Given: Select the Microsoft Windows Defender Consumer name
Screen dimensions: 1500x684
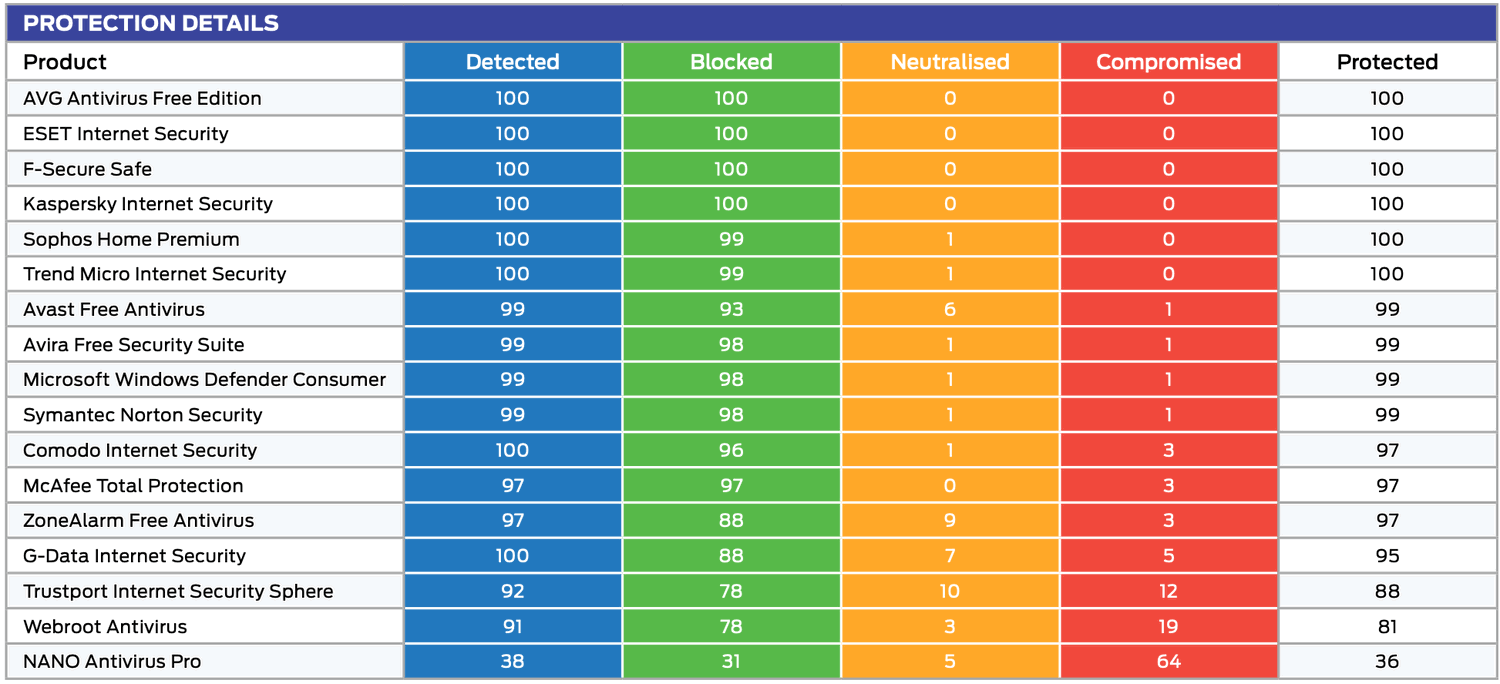Looking at the screenshot, I should pyautogui.click(x=204, y=380).
